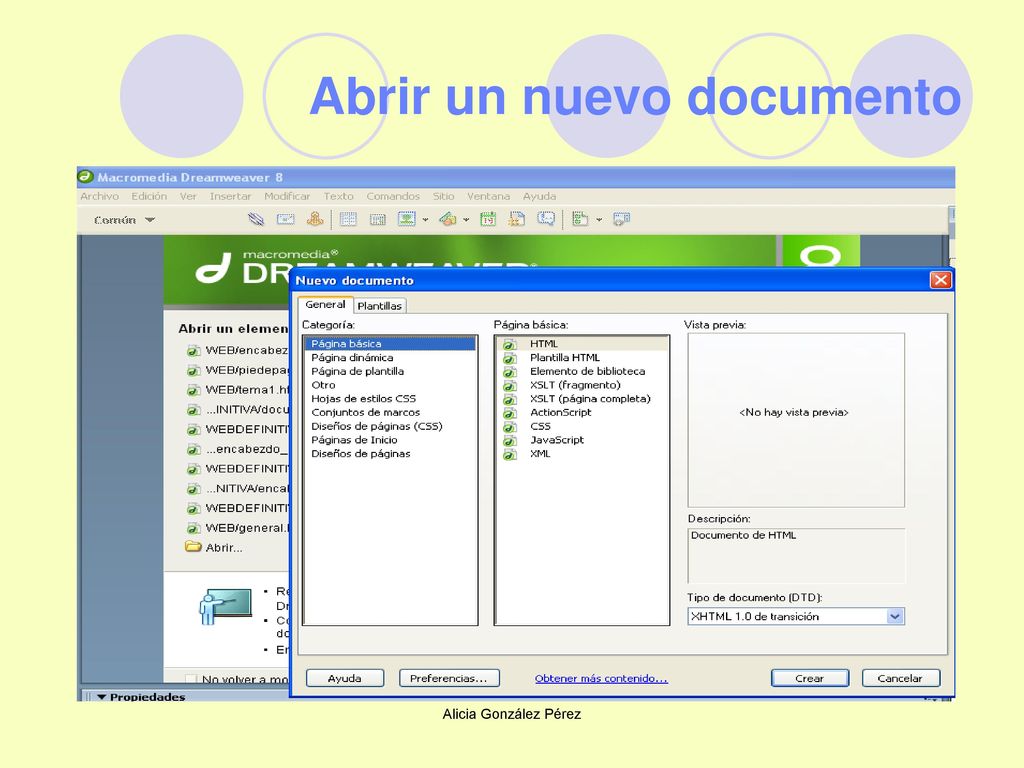
Task: Tick the "No volver a mostrar" checkbox
Action: (191, 679)
